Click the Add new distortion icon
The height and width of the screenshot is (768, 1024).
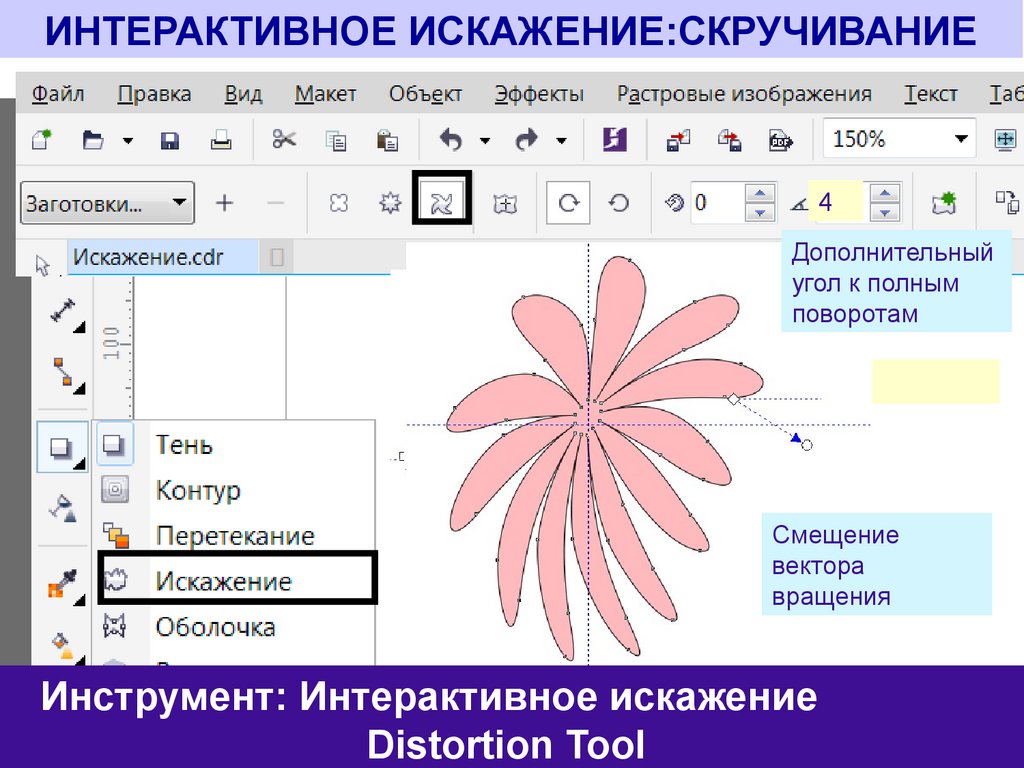944,202
